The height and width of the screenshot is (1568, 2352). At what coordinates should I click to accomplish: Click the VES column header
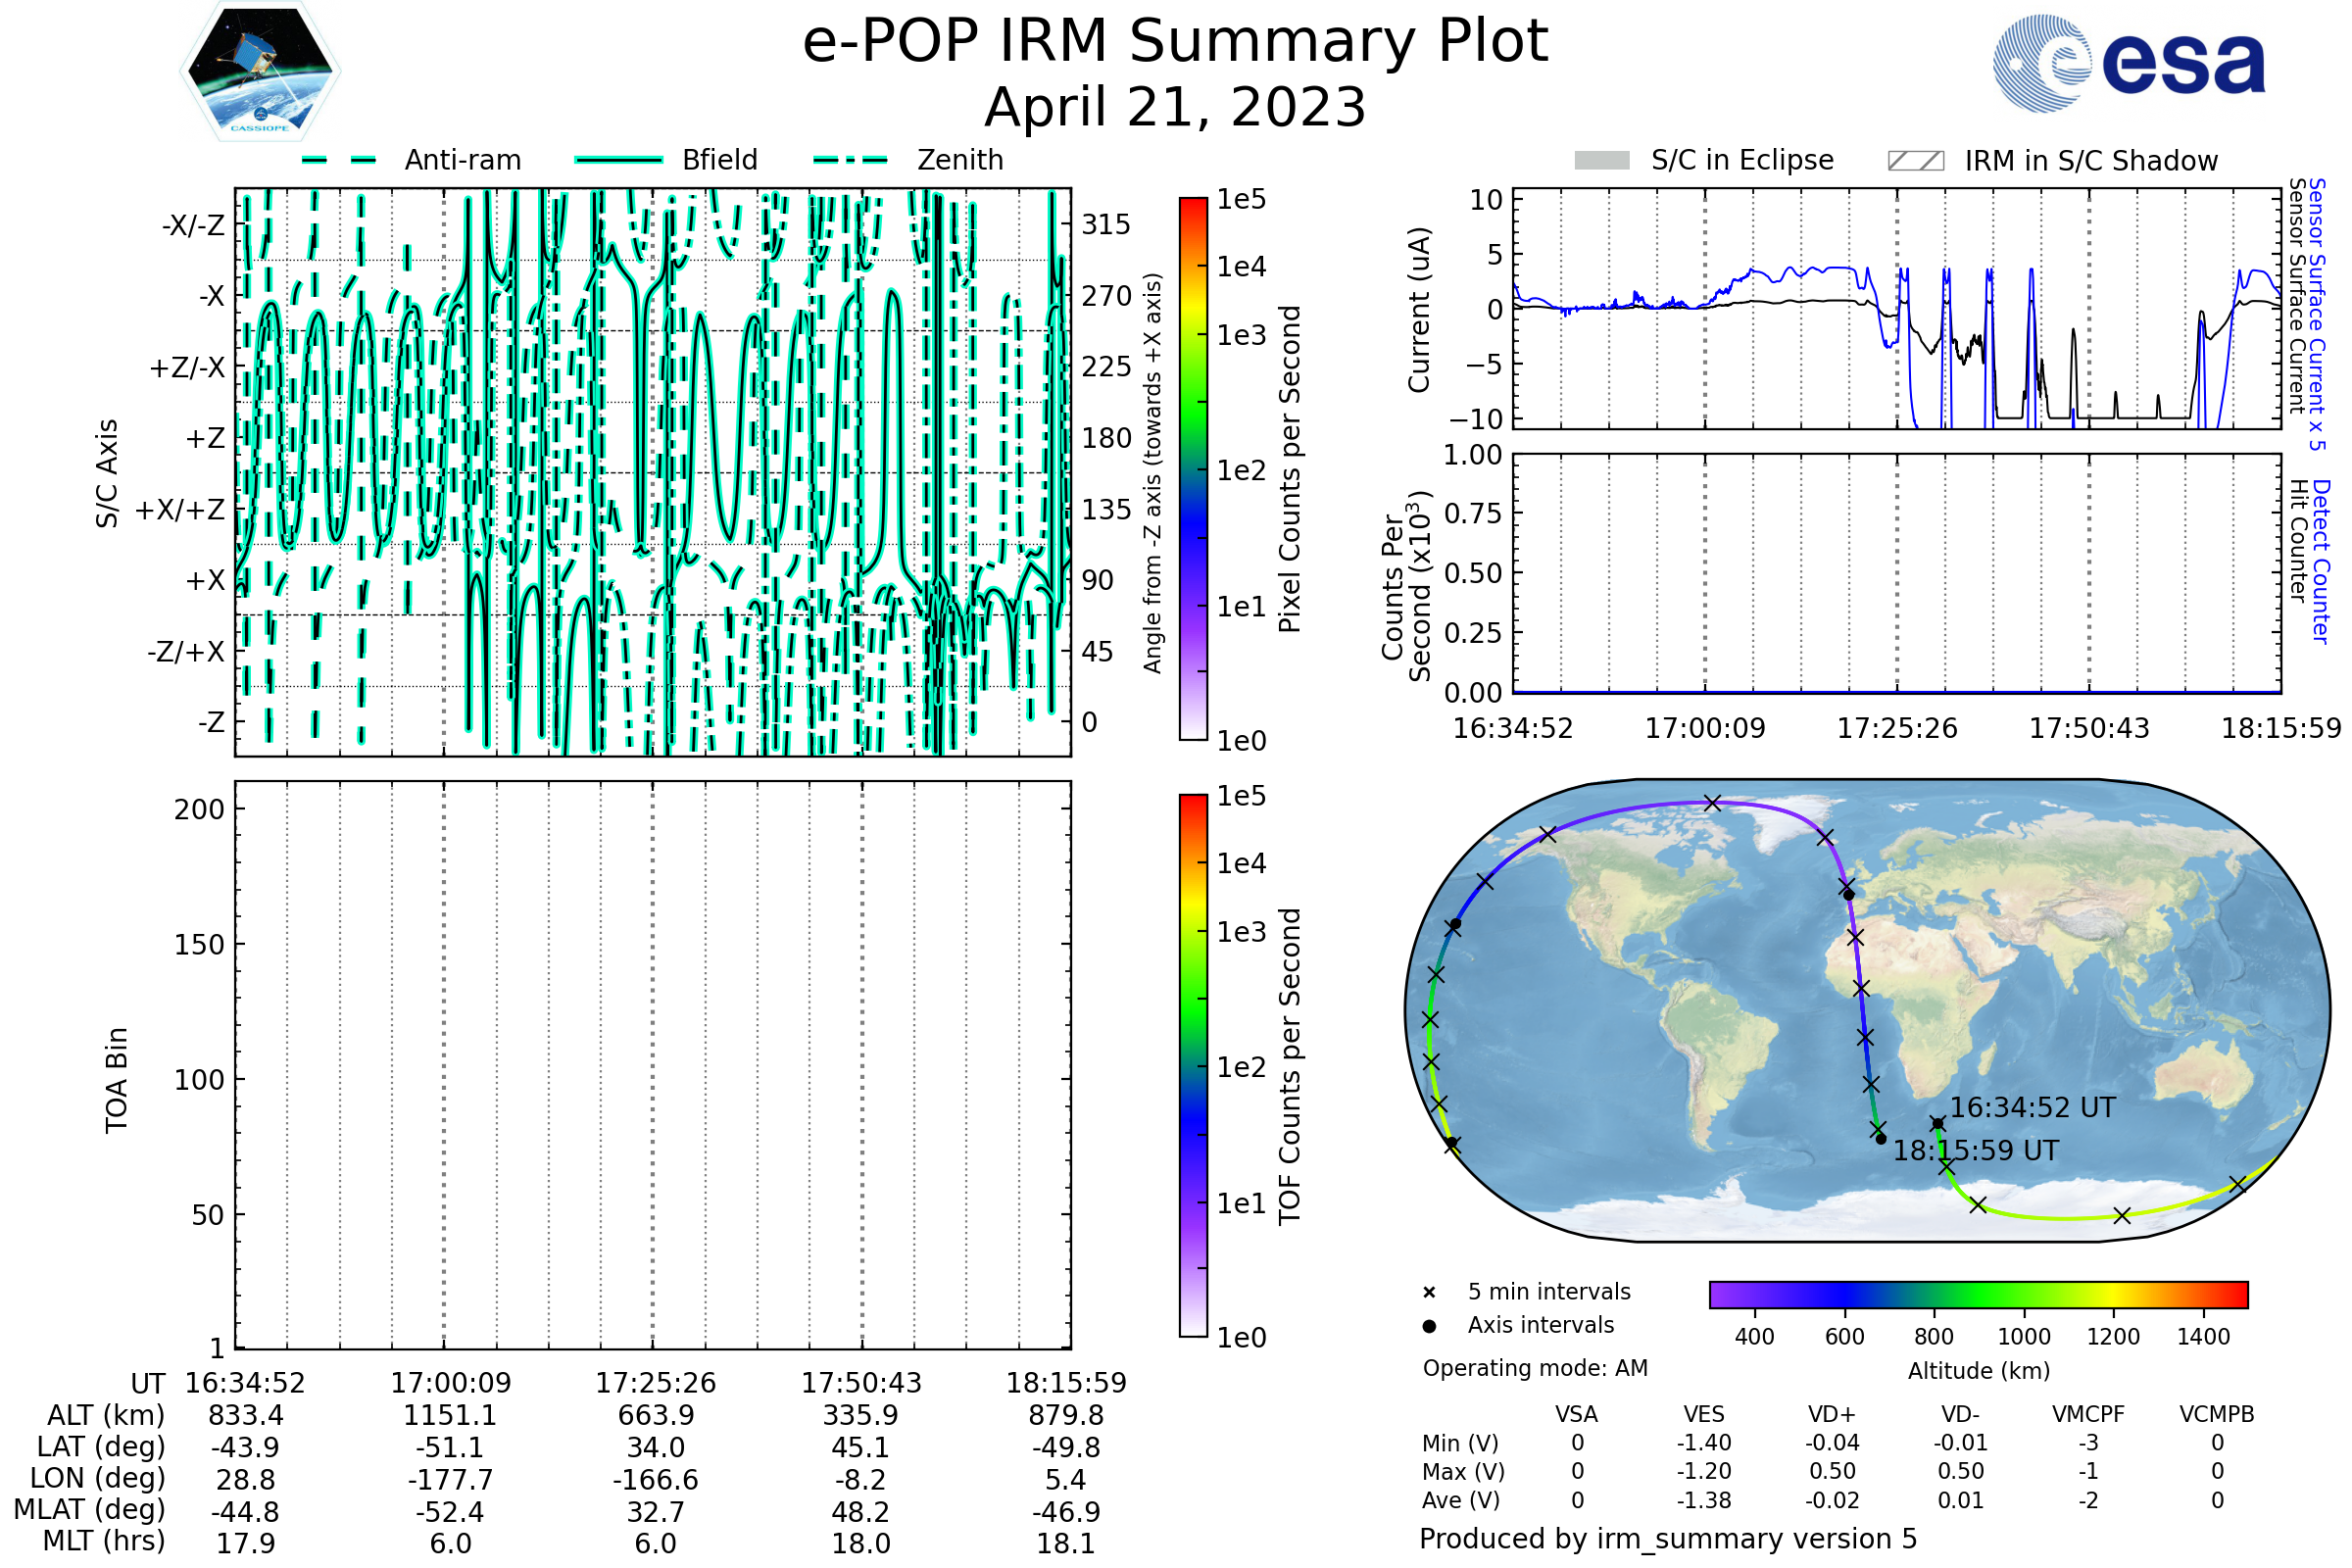point(1704,1415)
